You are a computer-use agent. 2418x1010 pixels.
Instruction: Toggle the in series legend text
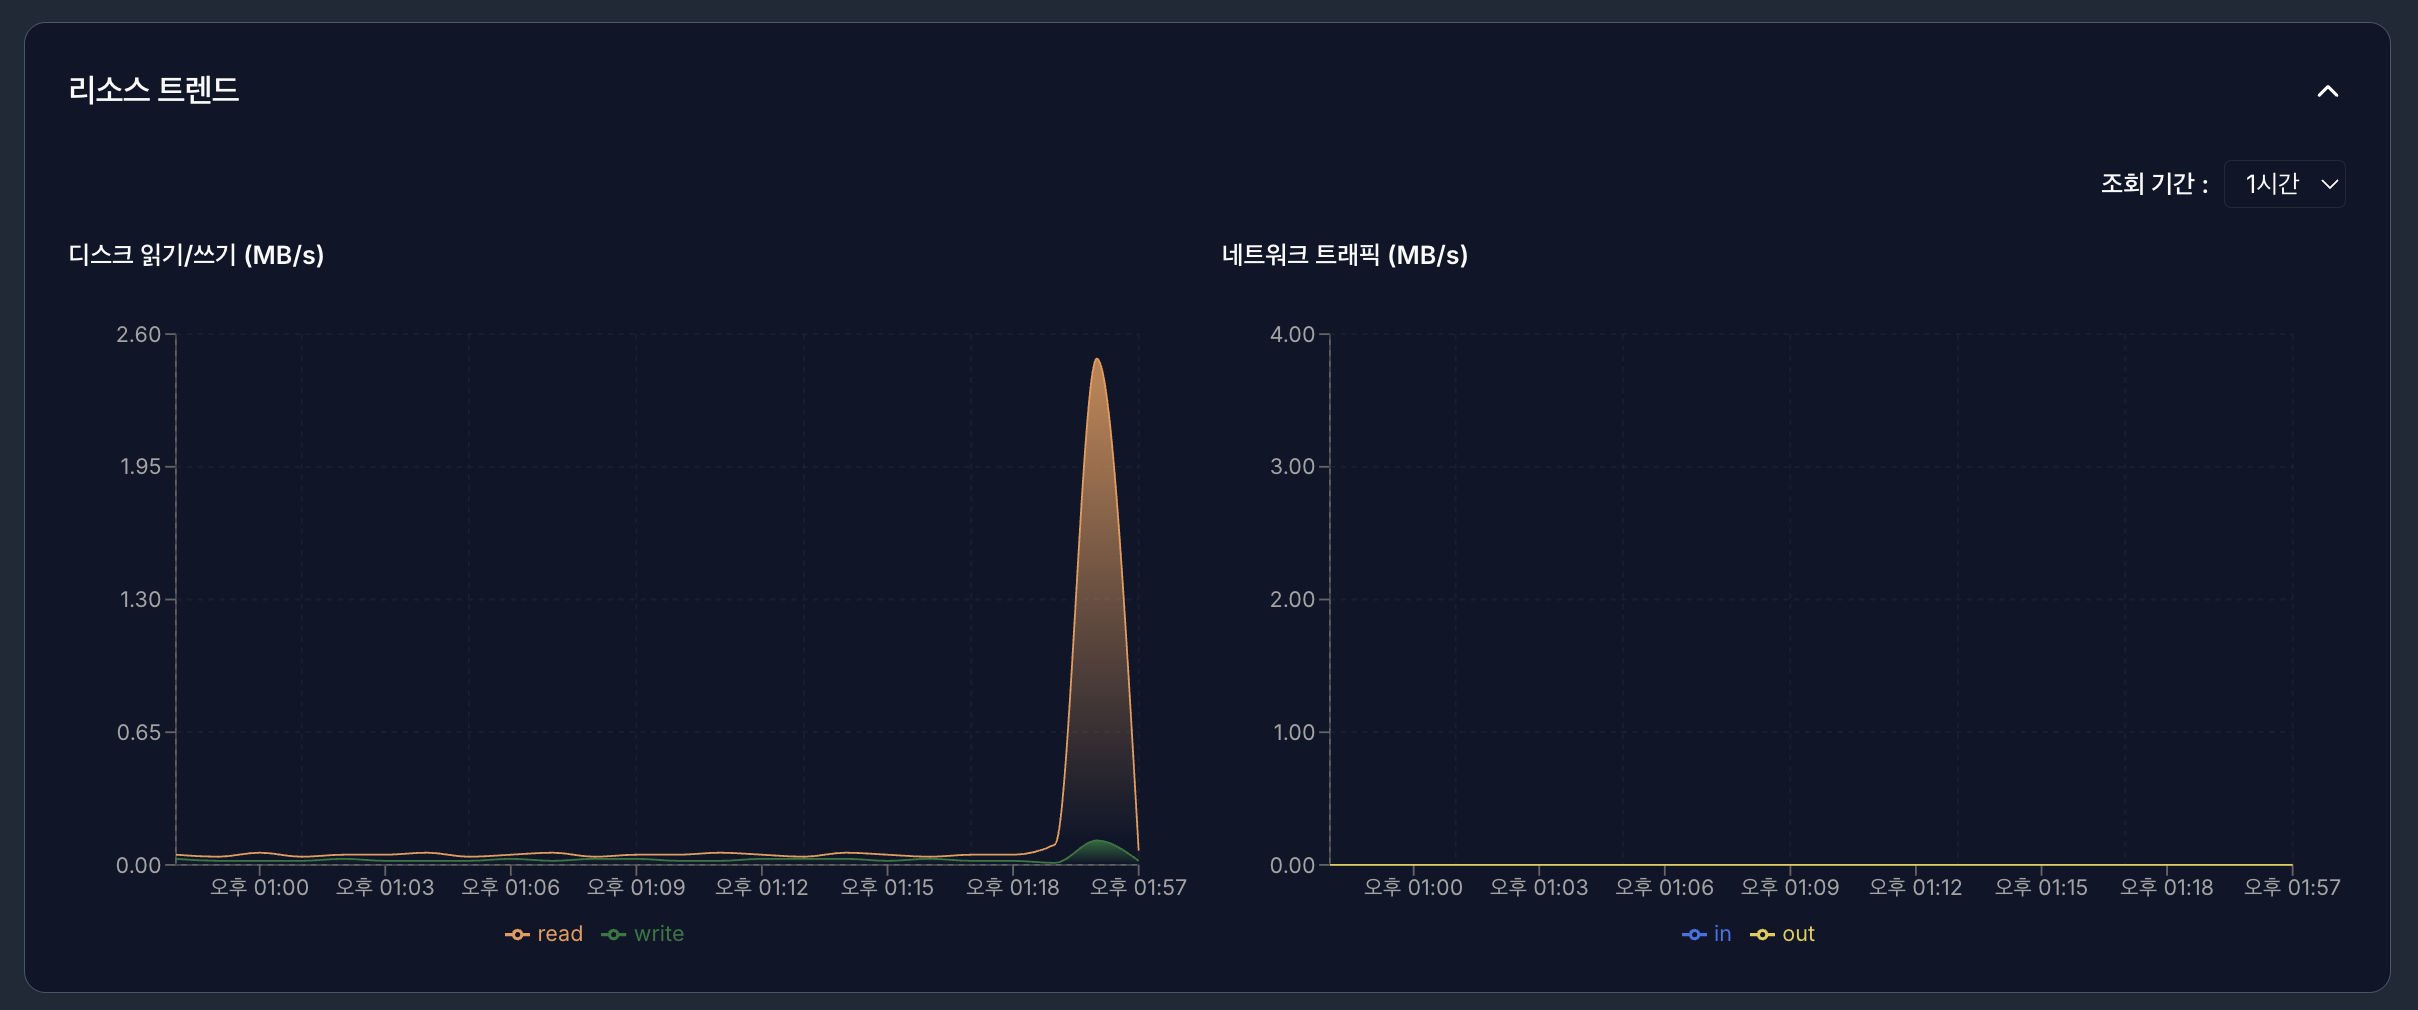click(x=1722, y=934)
